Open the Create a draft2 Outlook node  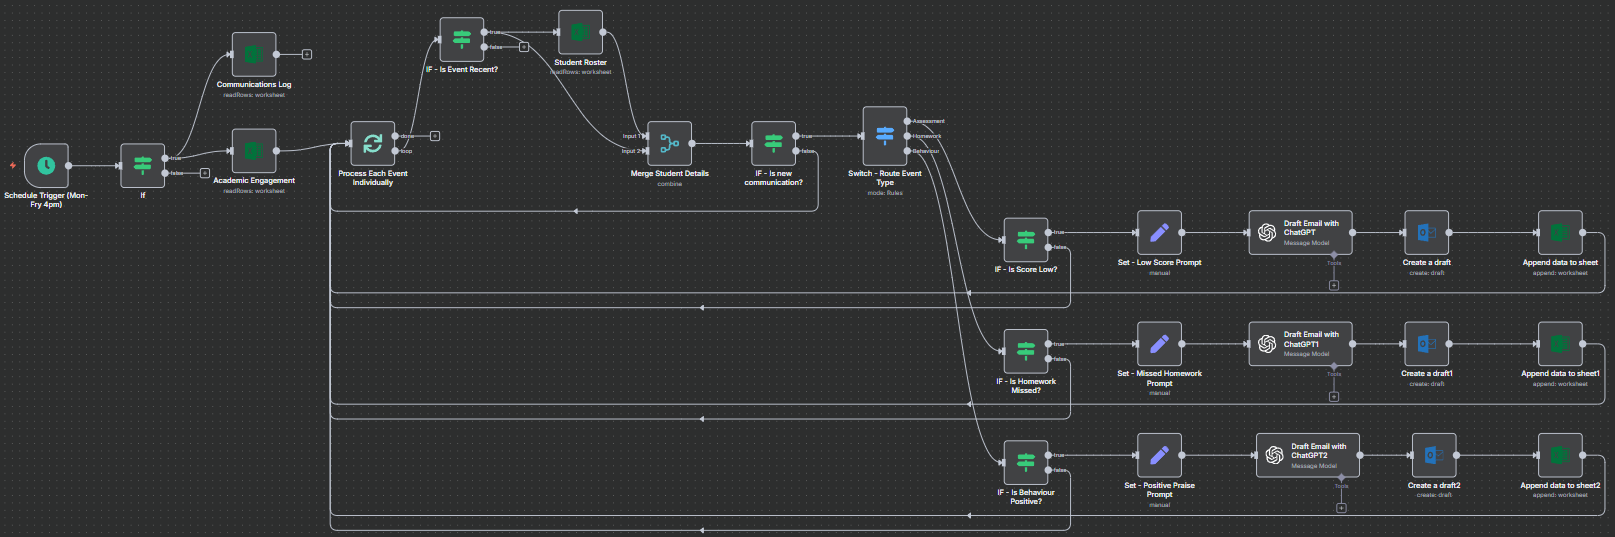tap(1434, 455)
